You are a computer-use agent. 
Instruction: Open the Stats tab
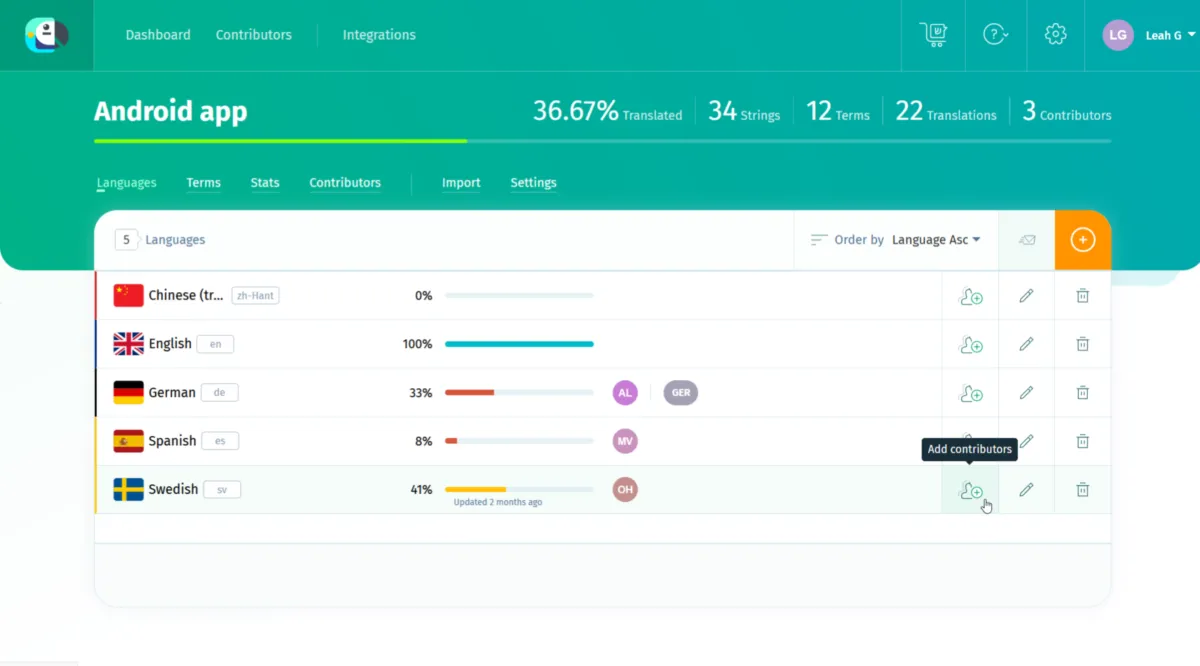click(265, 183)
